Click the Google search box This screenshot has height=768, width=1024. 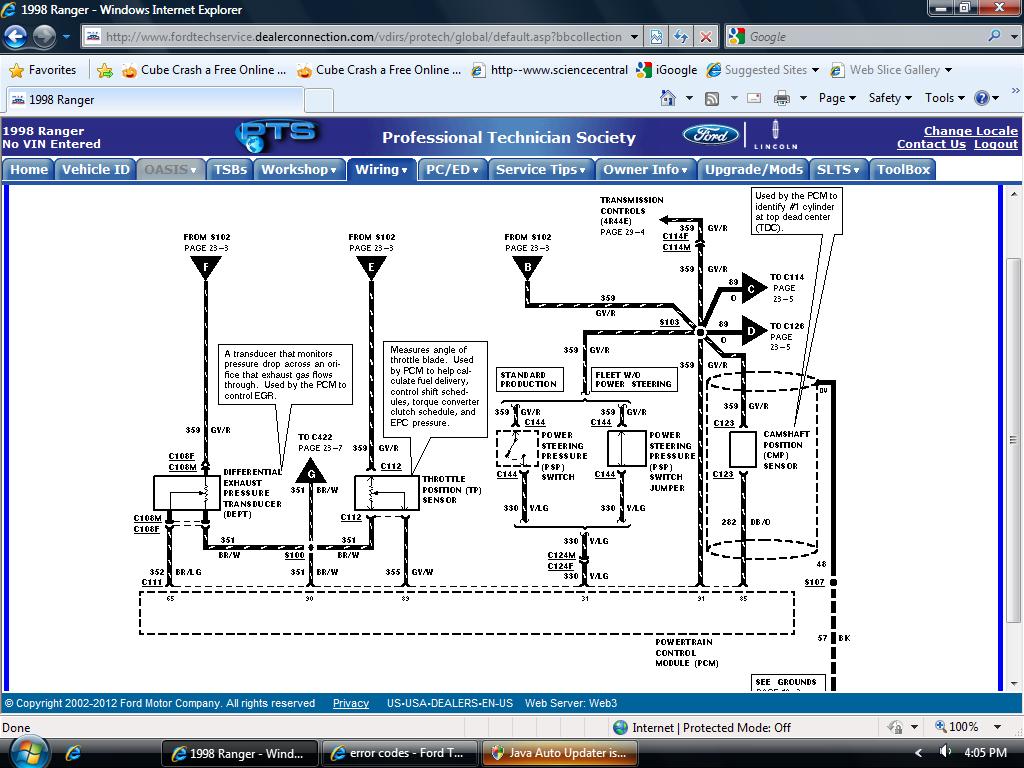pos(865,37)
